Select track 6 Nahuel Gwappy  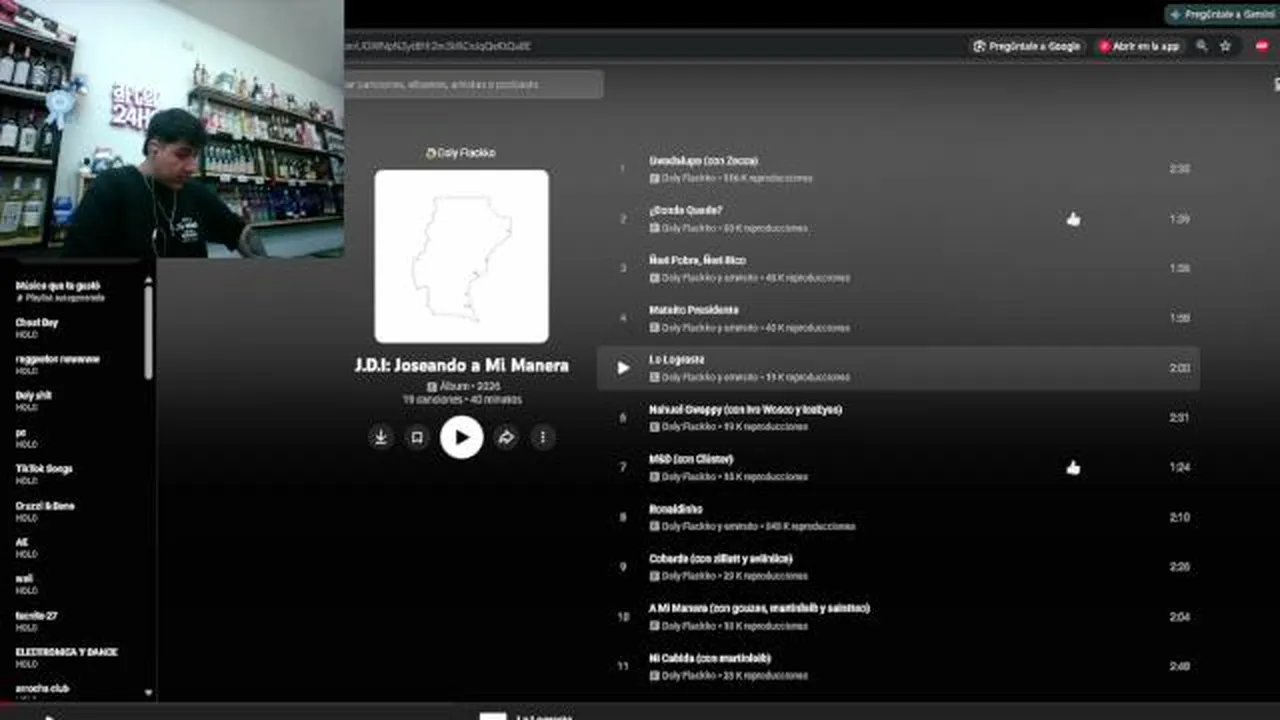(x=898, y=418)
